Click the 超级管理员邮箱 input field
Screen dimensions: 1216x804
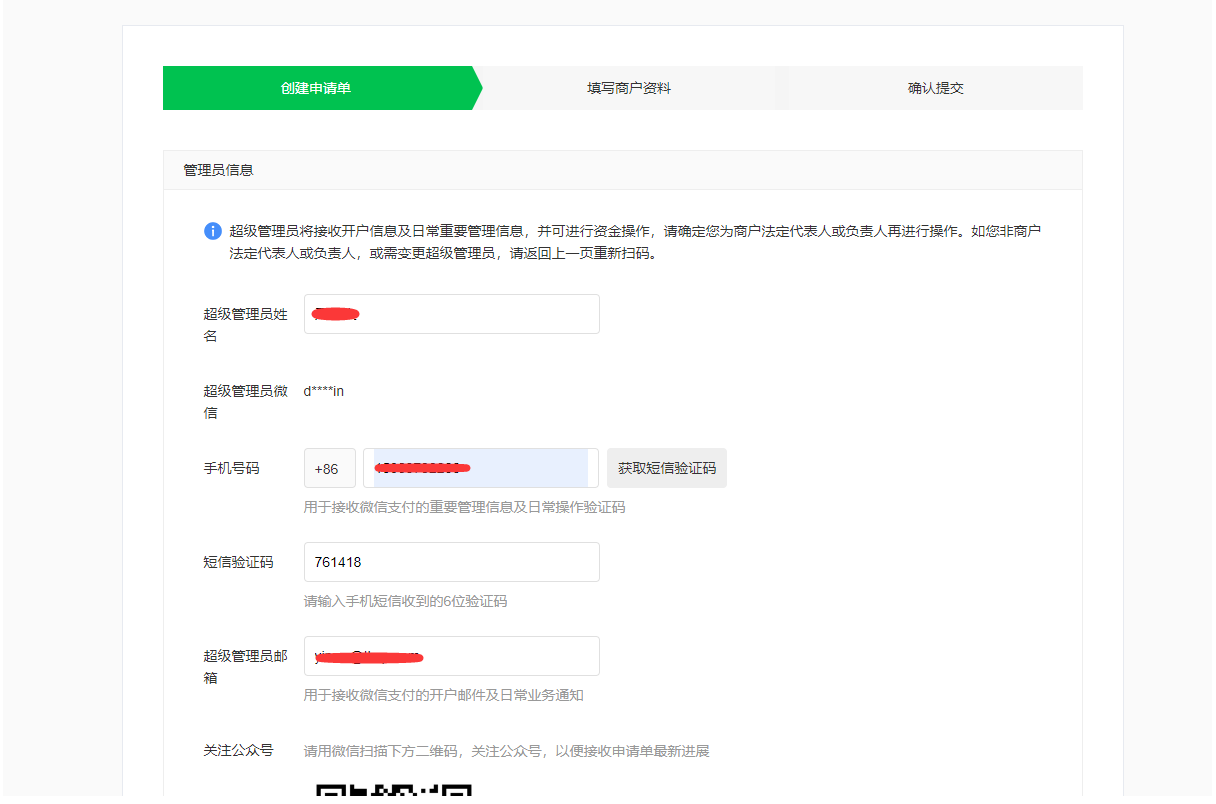point(451,656)
